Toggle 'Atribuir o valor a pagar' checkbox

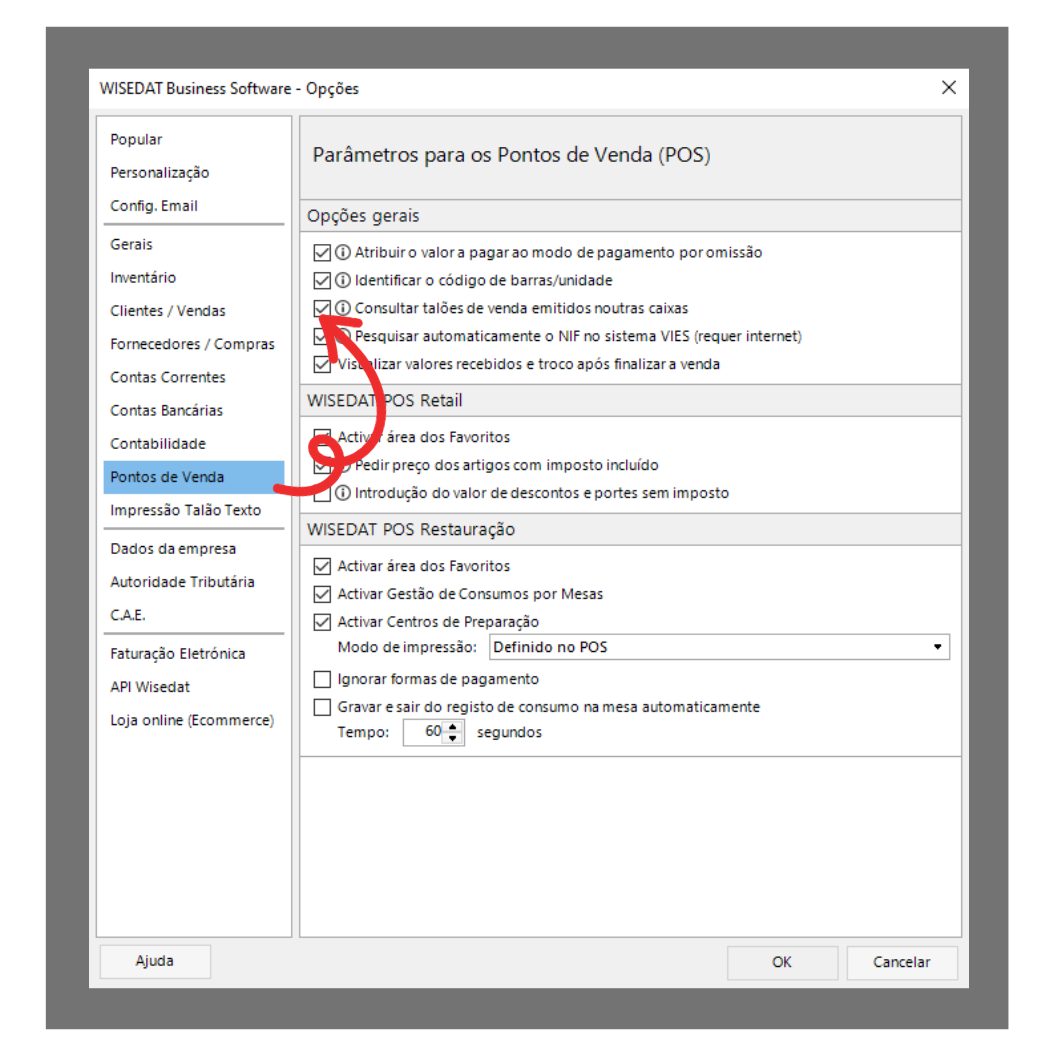coord(322,253)
